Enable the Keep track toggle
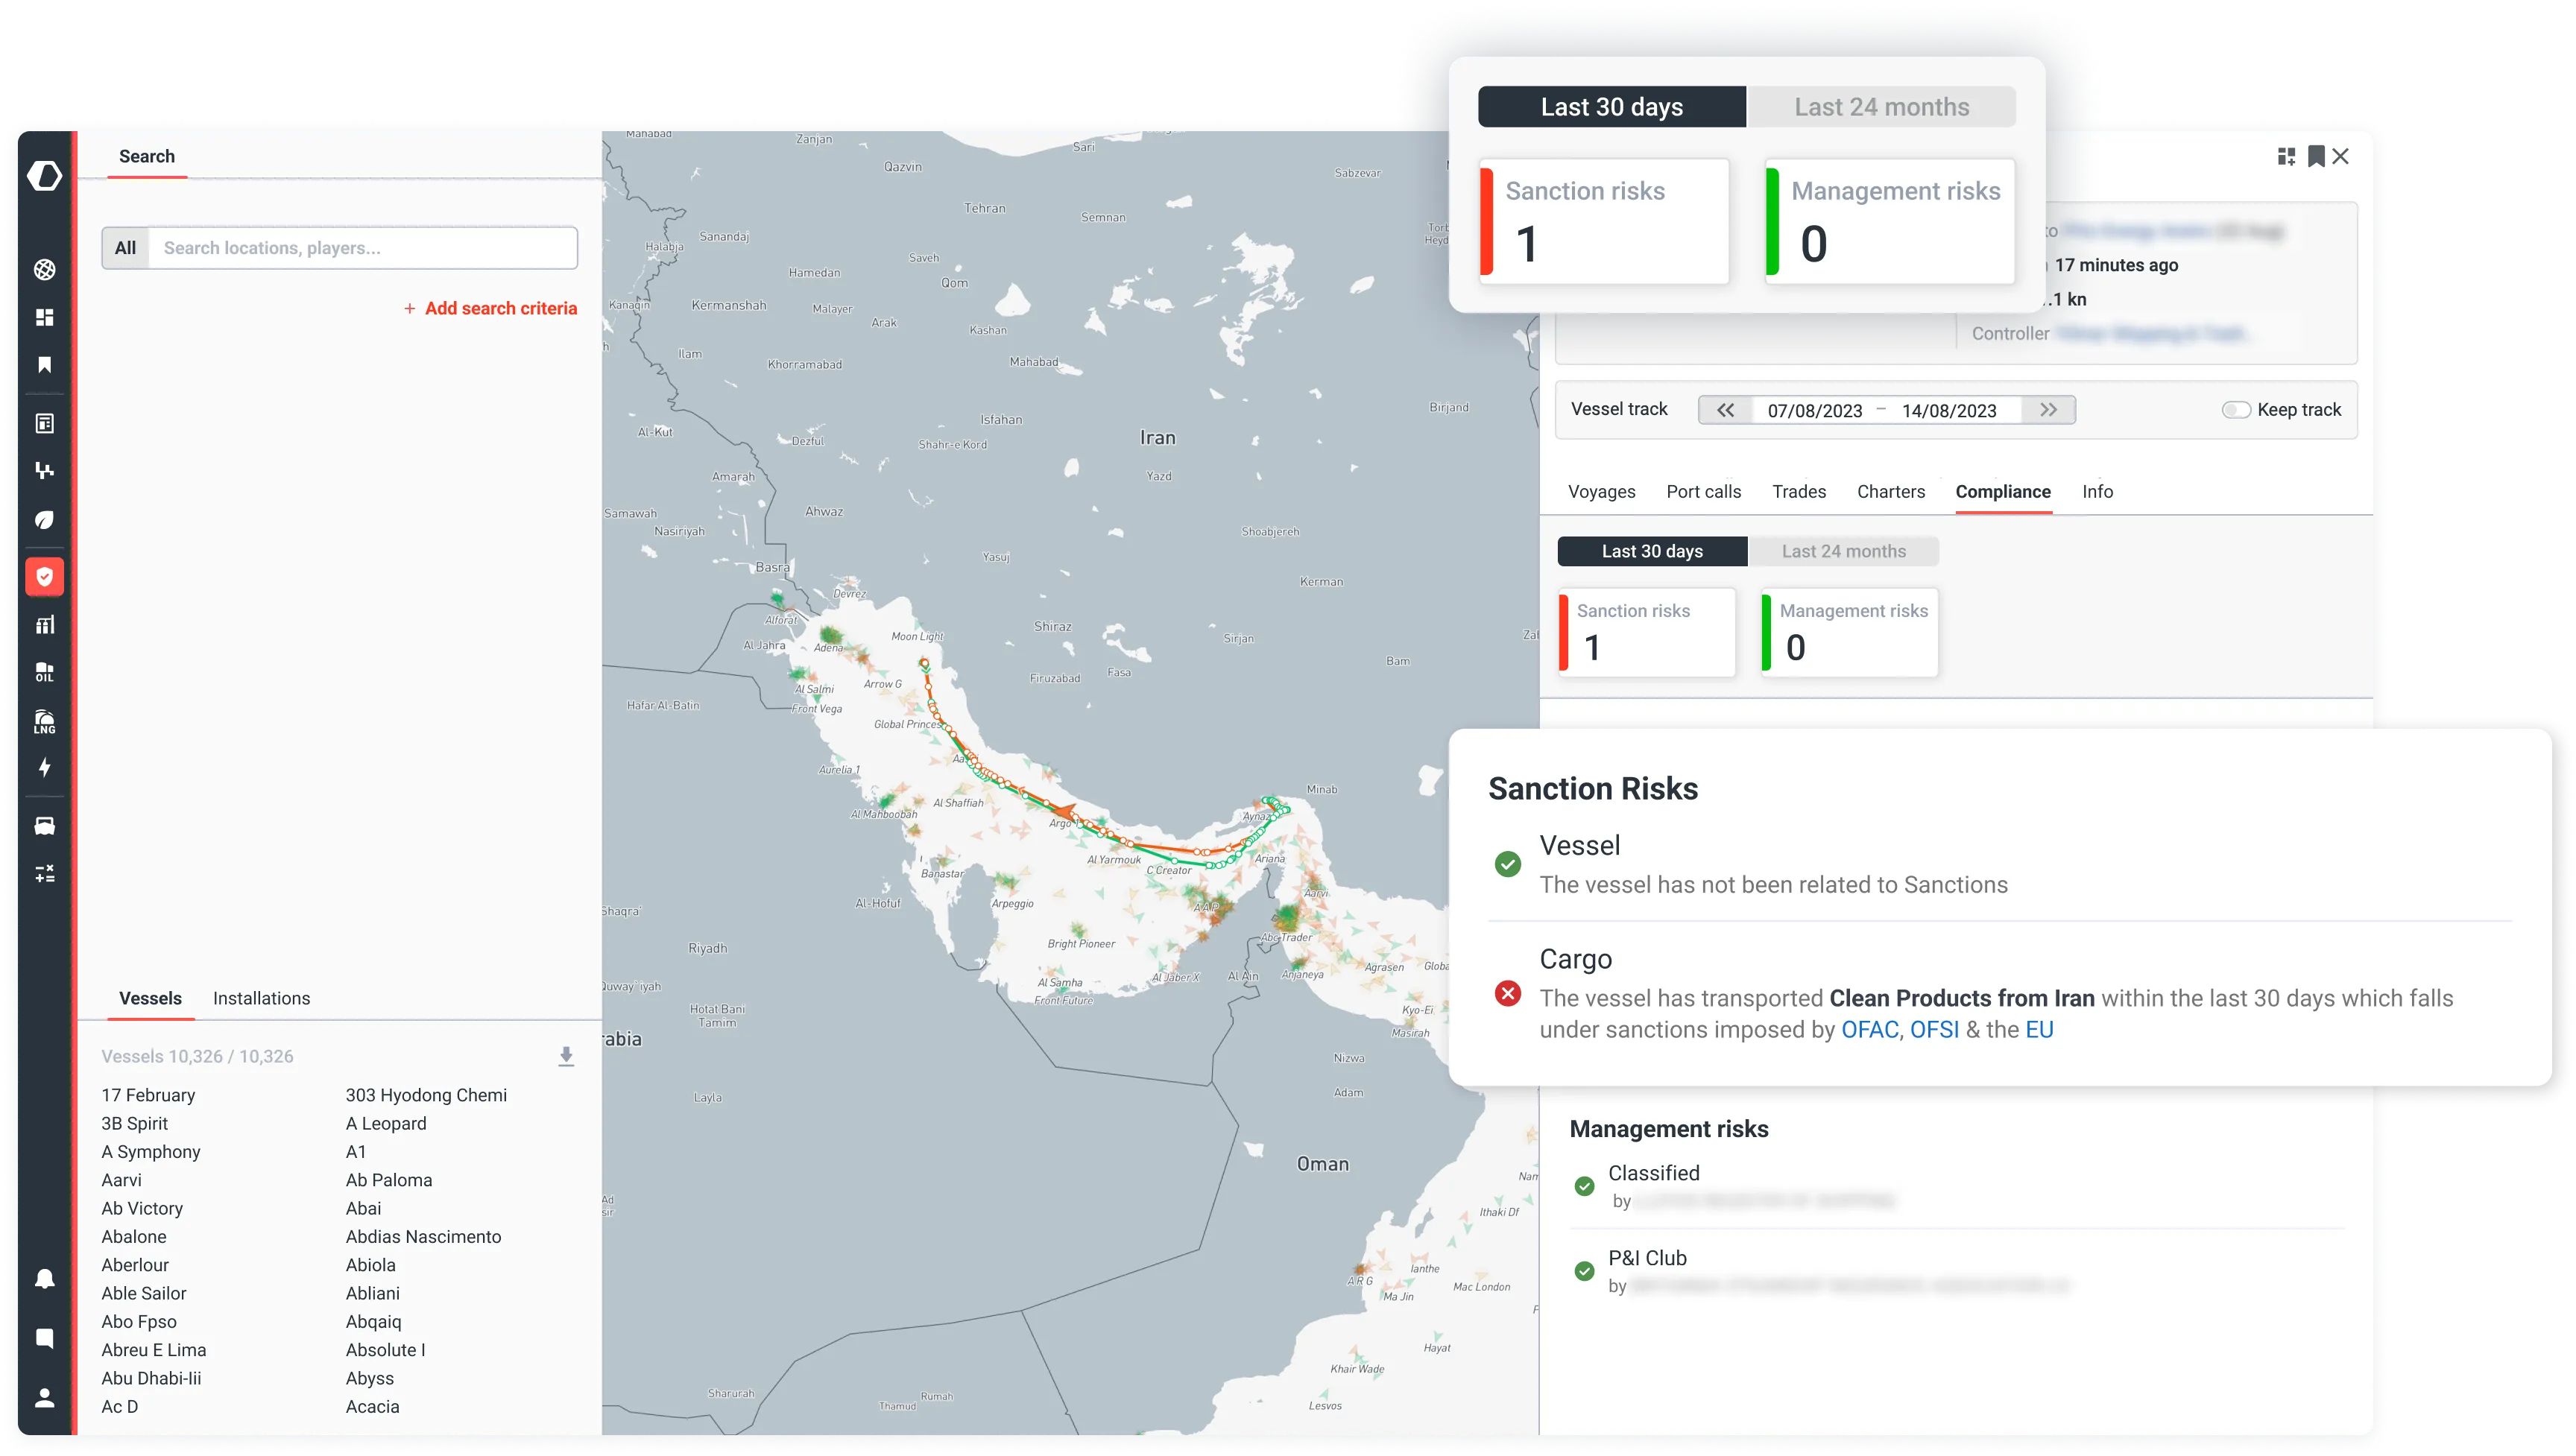This screenshot has width=2576, height=1456. tap(2237, 409)
